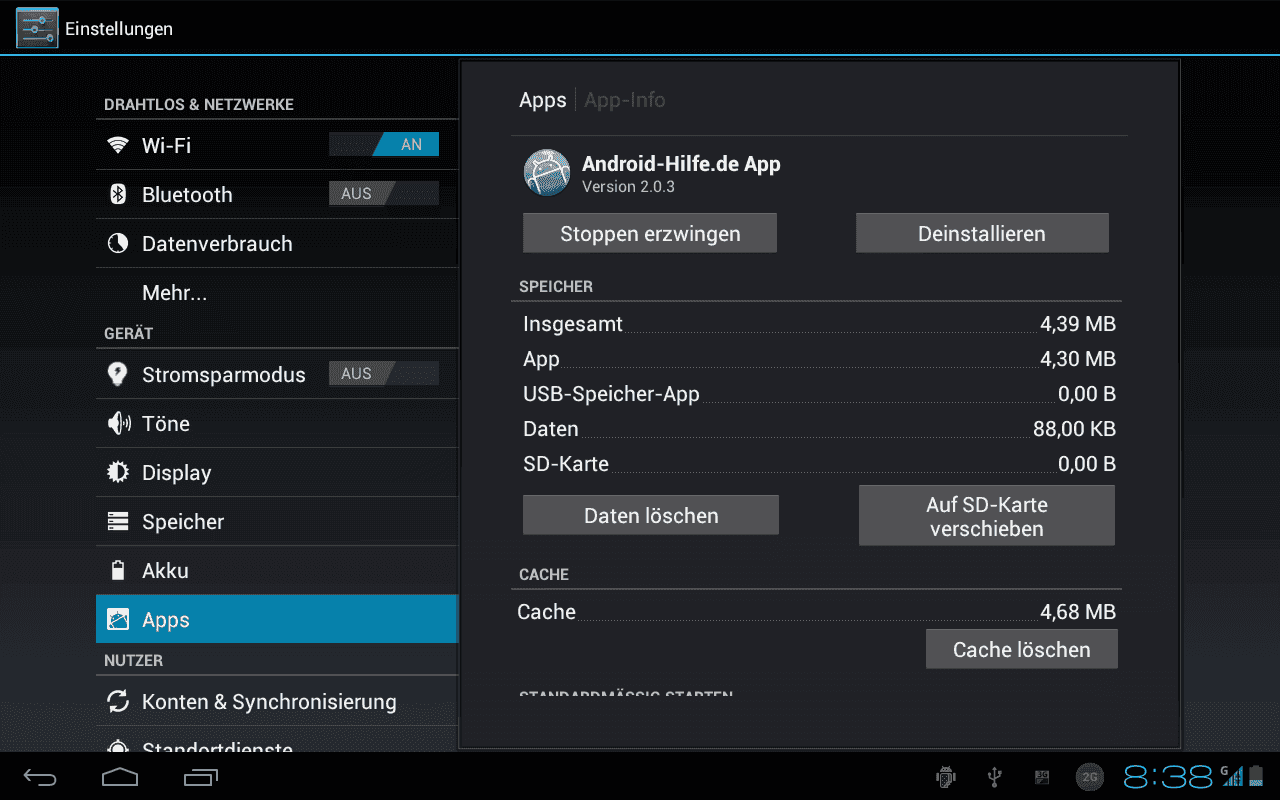This screenshot has height=800, width=1280.
Task: Tap the Einstellungen title text
Action: (119, 29)
